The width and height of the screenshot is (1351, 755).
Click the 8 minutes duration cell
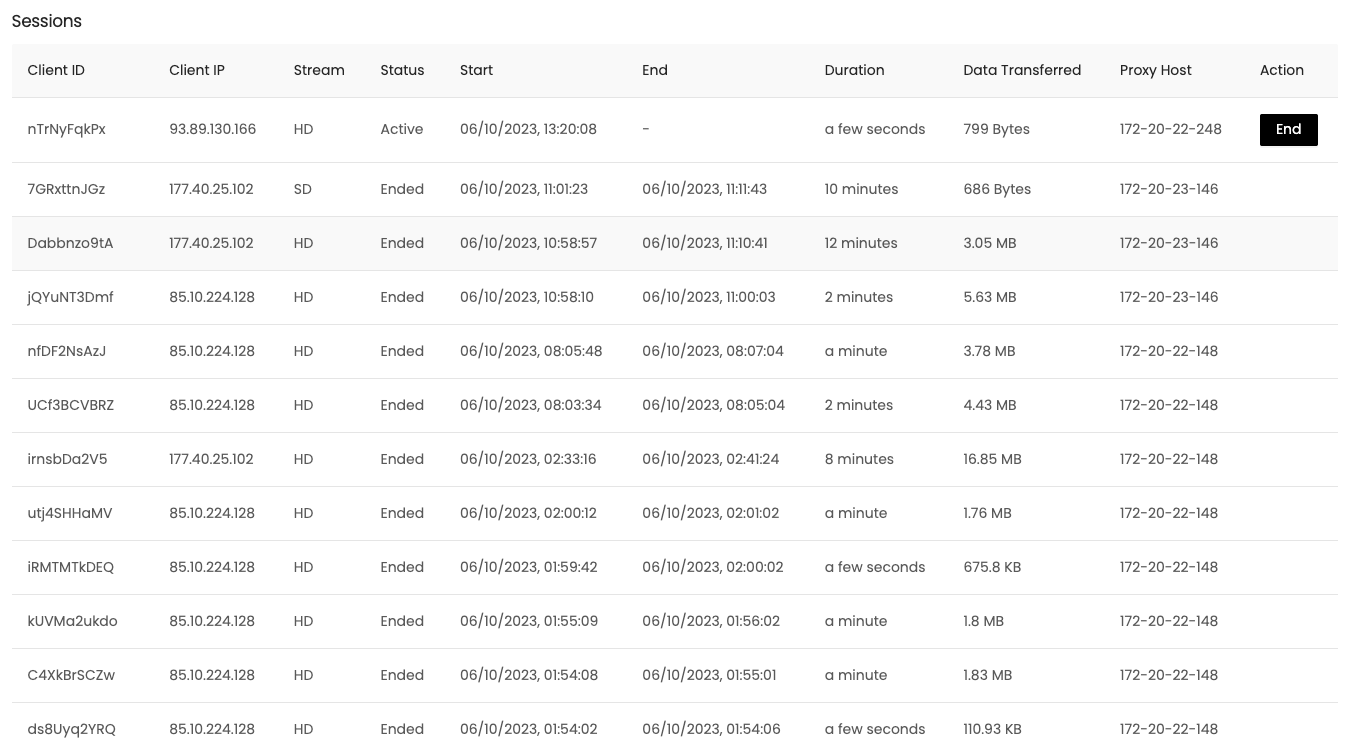coord(859,459)
